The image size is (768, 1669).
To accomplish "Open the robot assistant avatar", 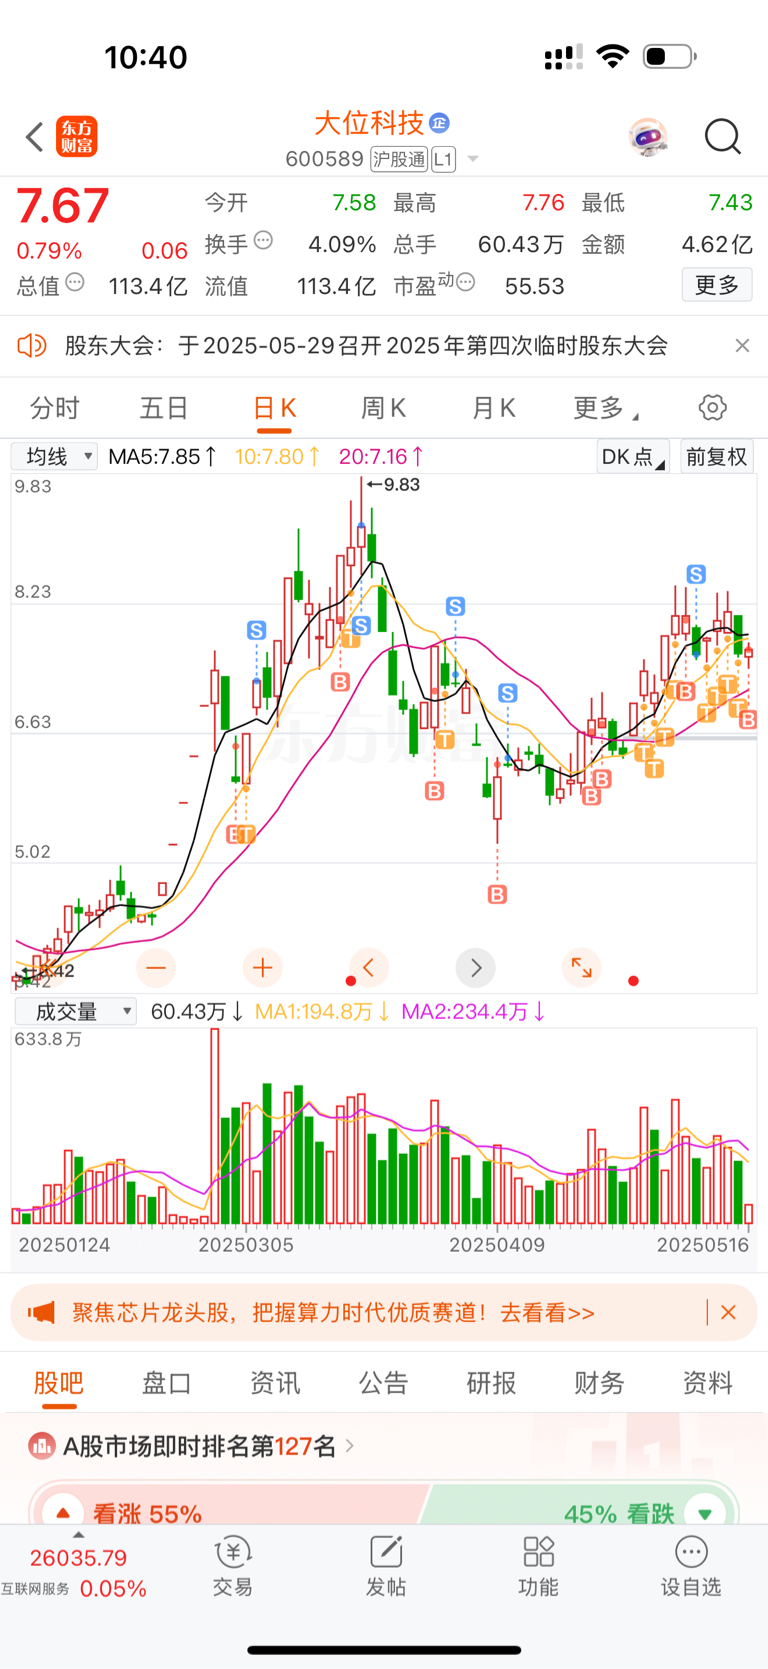I will 648,137.
